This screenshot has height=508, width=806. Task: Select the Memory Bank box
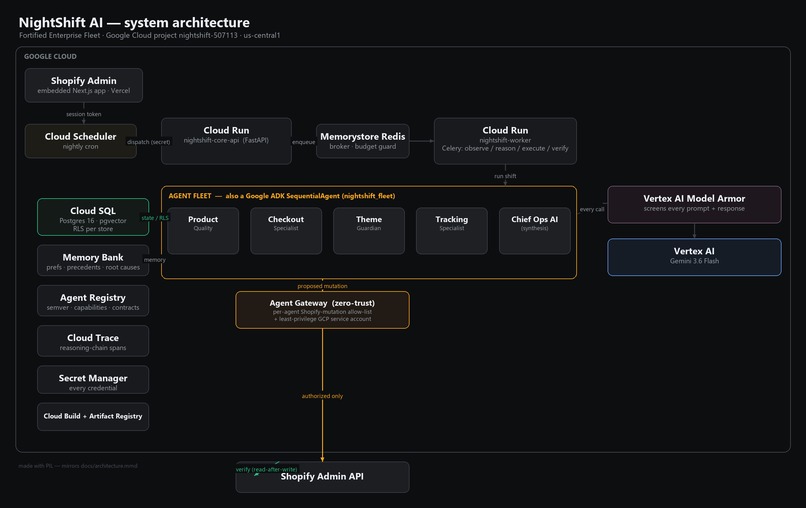[93, 260]
